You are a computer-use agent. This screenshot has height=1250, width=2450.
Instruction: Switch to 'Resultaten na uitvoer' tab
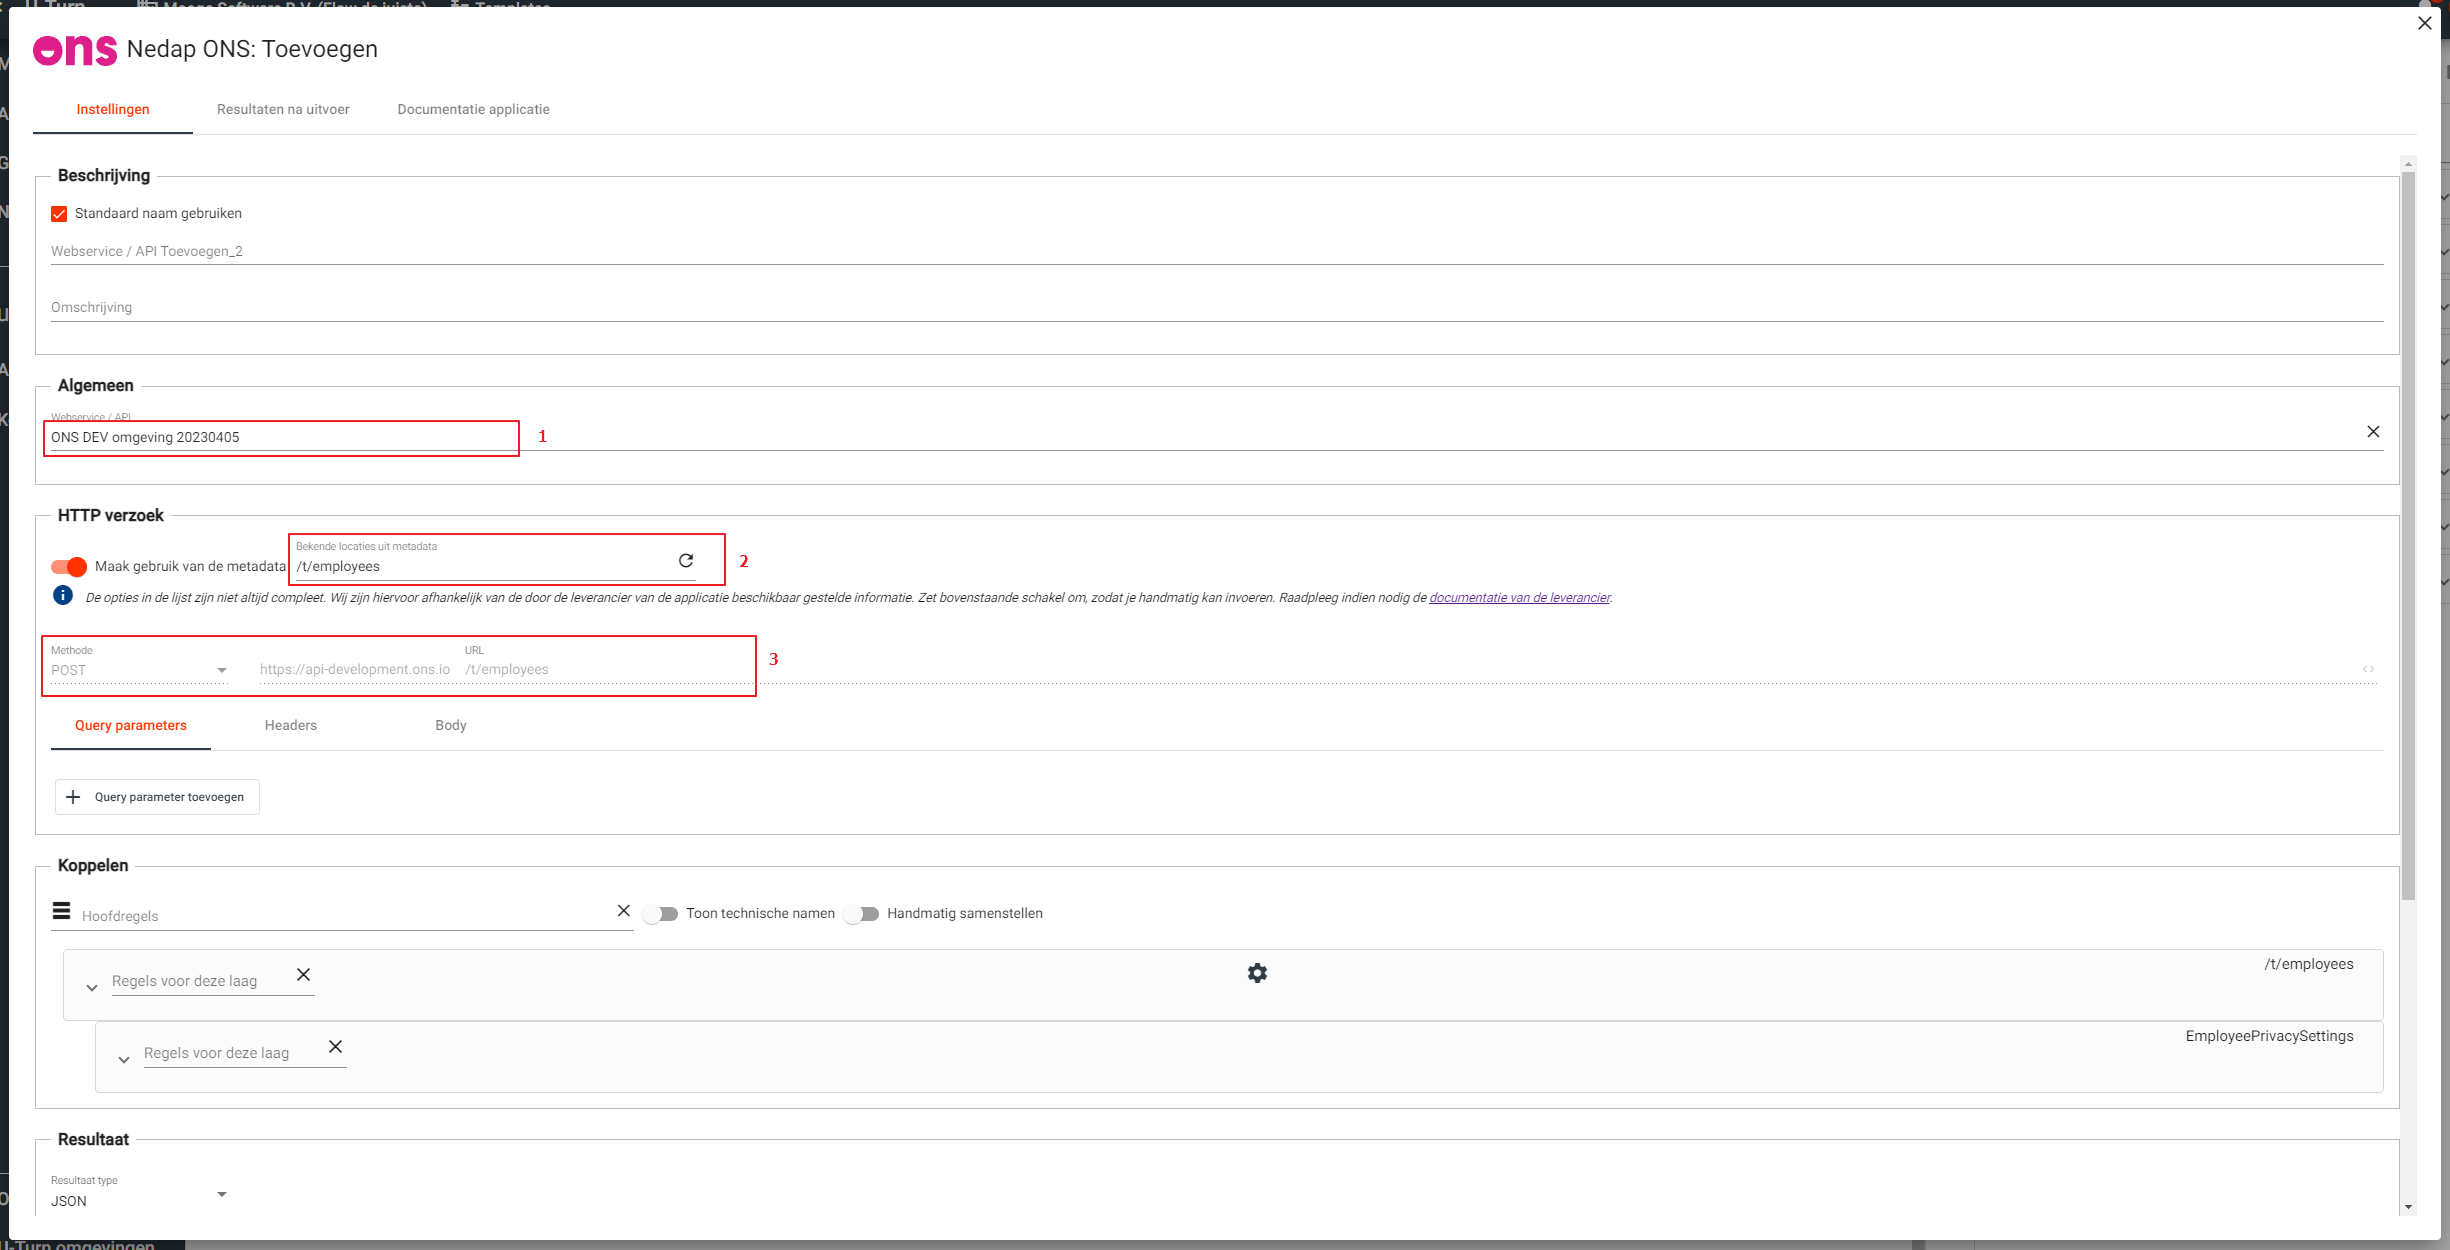click(x=283, y=110)
